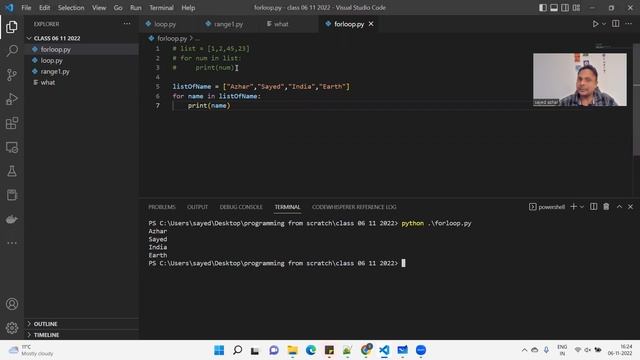Viewport: 640px width, 360px height.
Task: Open File Explorer from taskbar
Action: click(292, 350)
